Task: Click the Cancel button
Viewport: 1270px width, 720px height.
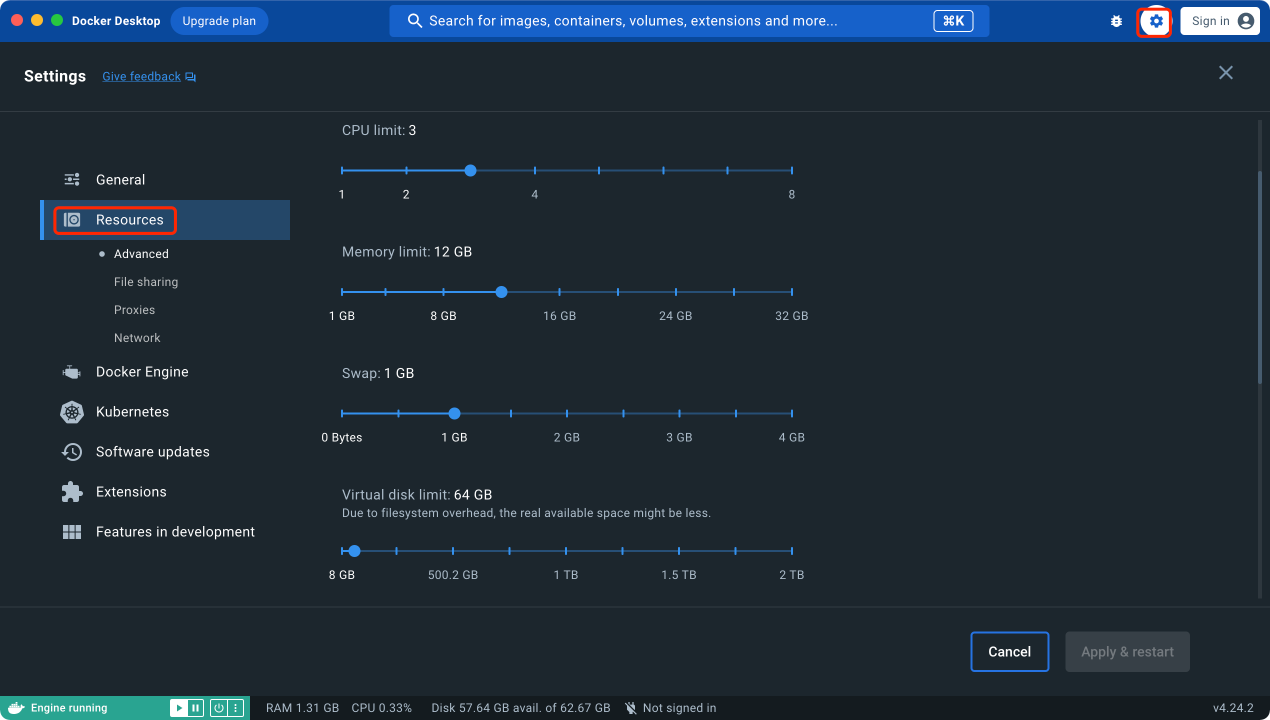Action: [1009, 652]
